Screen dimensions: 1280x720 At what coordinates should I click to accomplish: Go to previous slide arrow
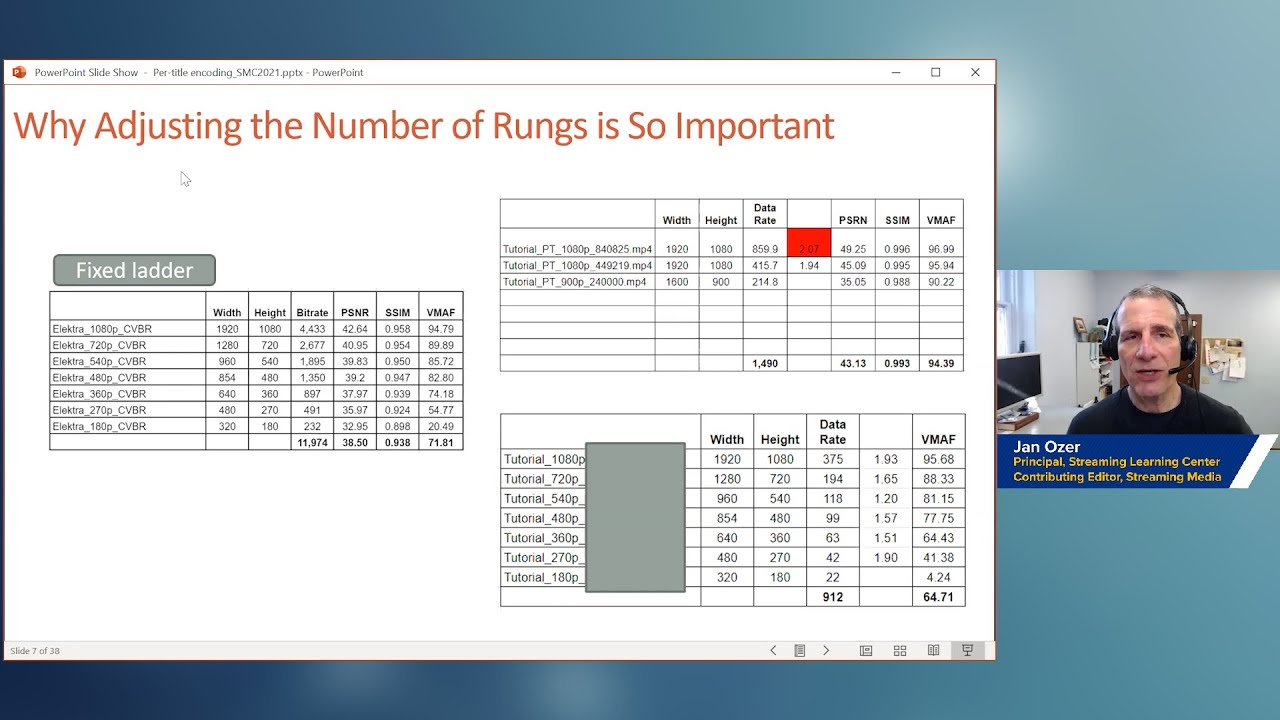coord(773,650)
